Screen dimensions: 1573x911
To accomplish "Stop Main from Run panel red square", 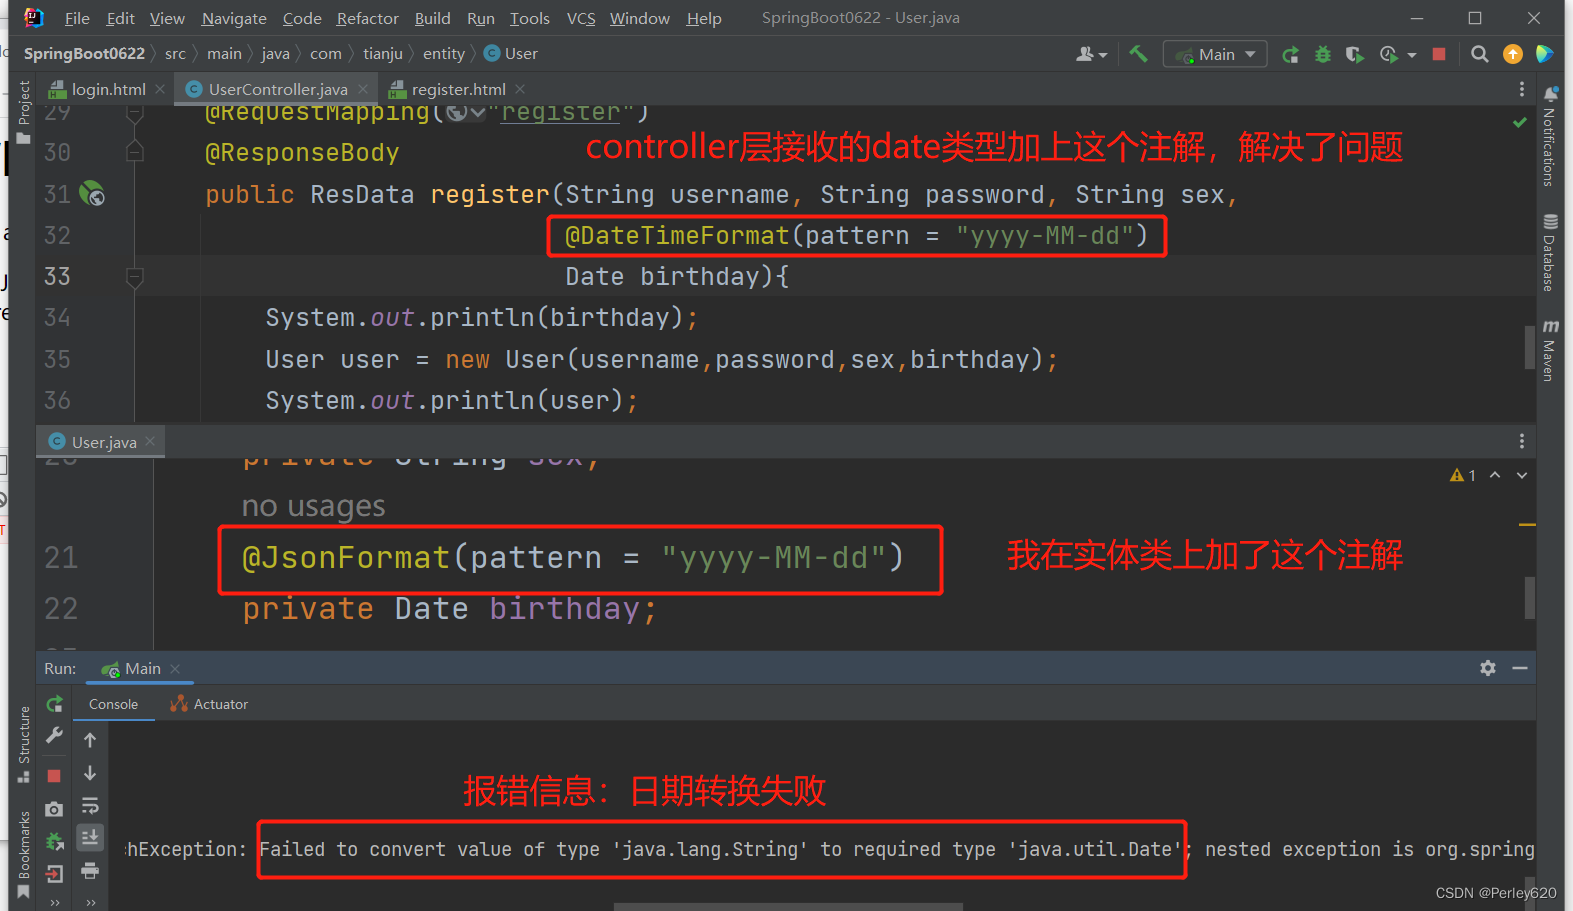I will pos(55,776).
